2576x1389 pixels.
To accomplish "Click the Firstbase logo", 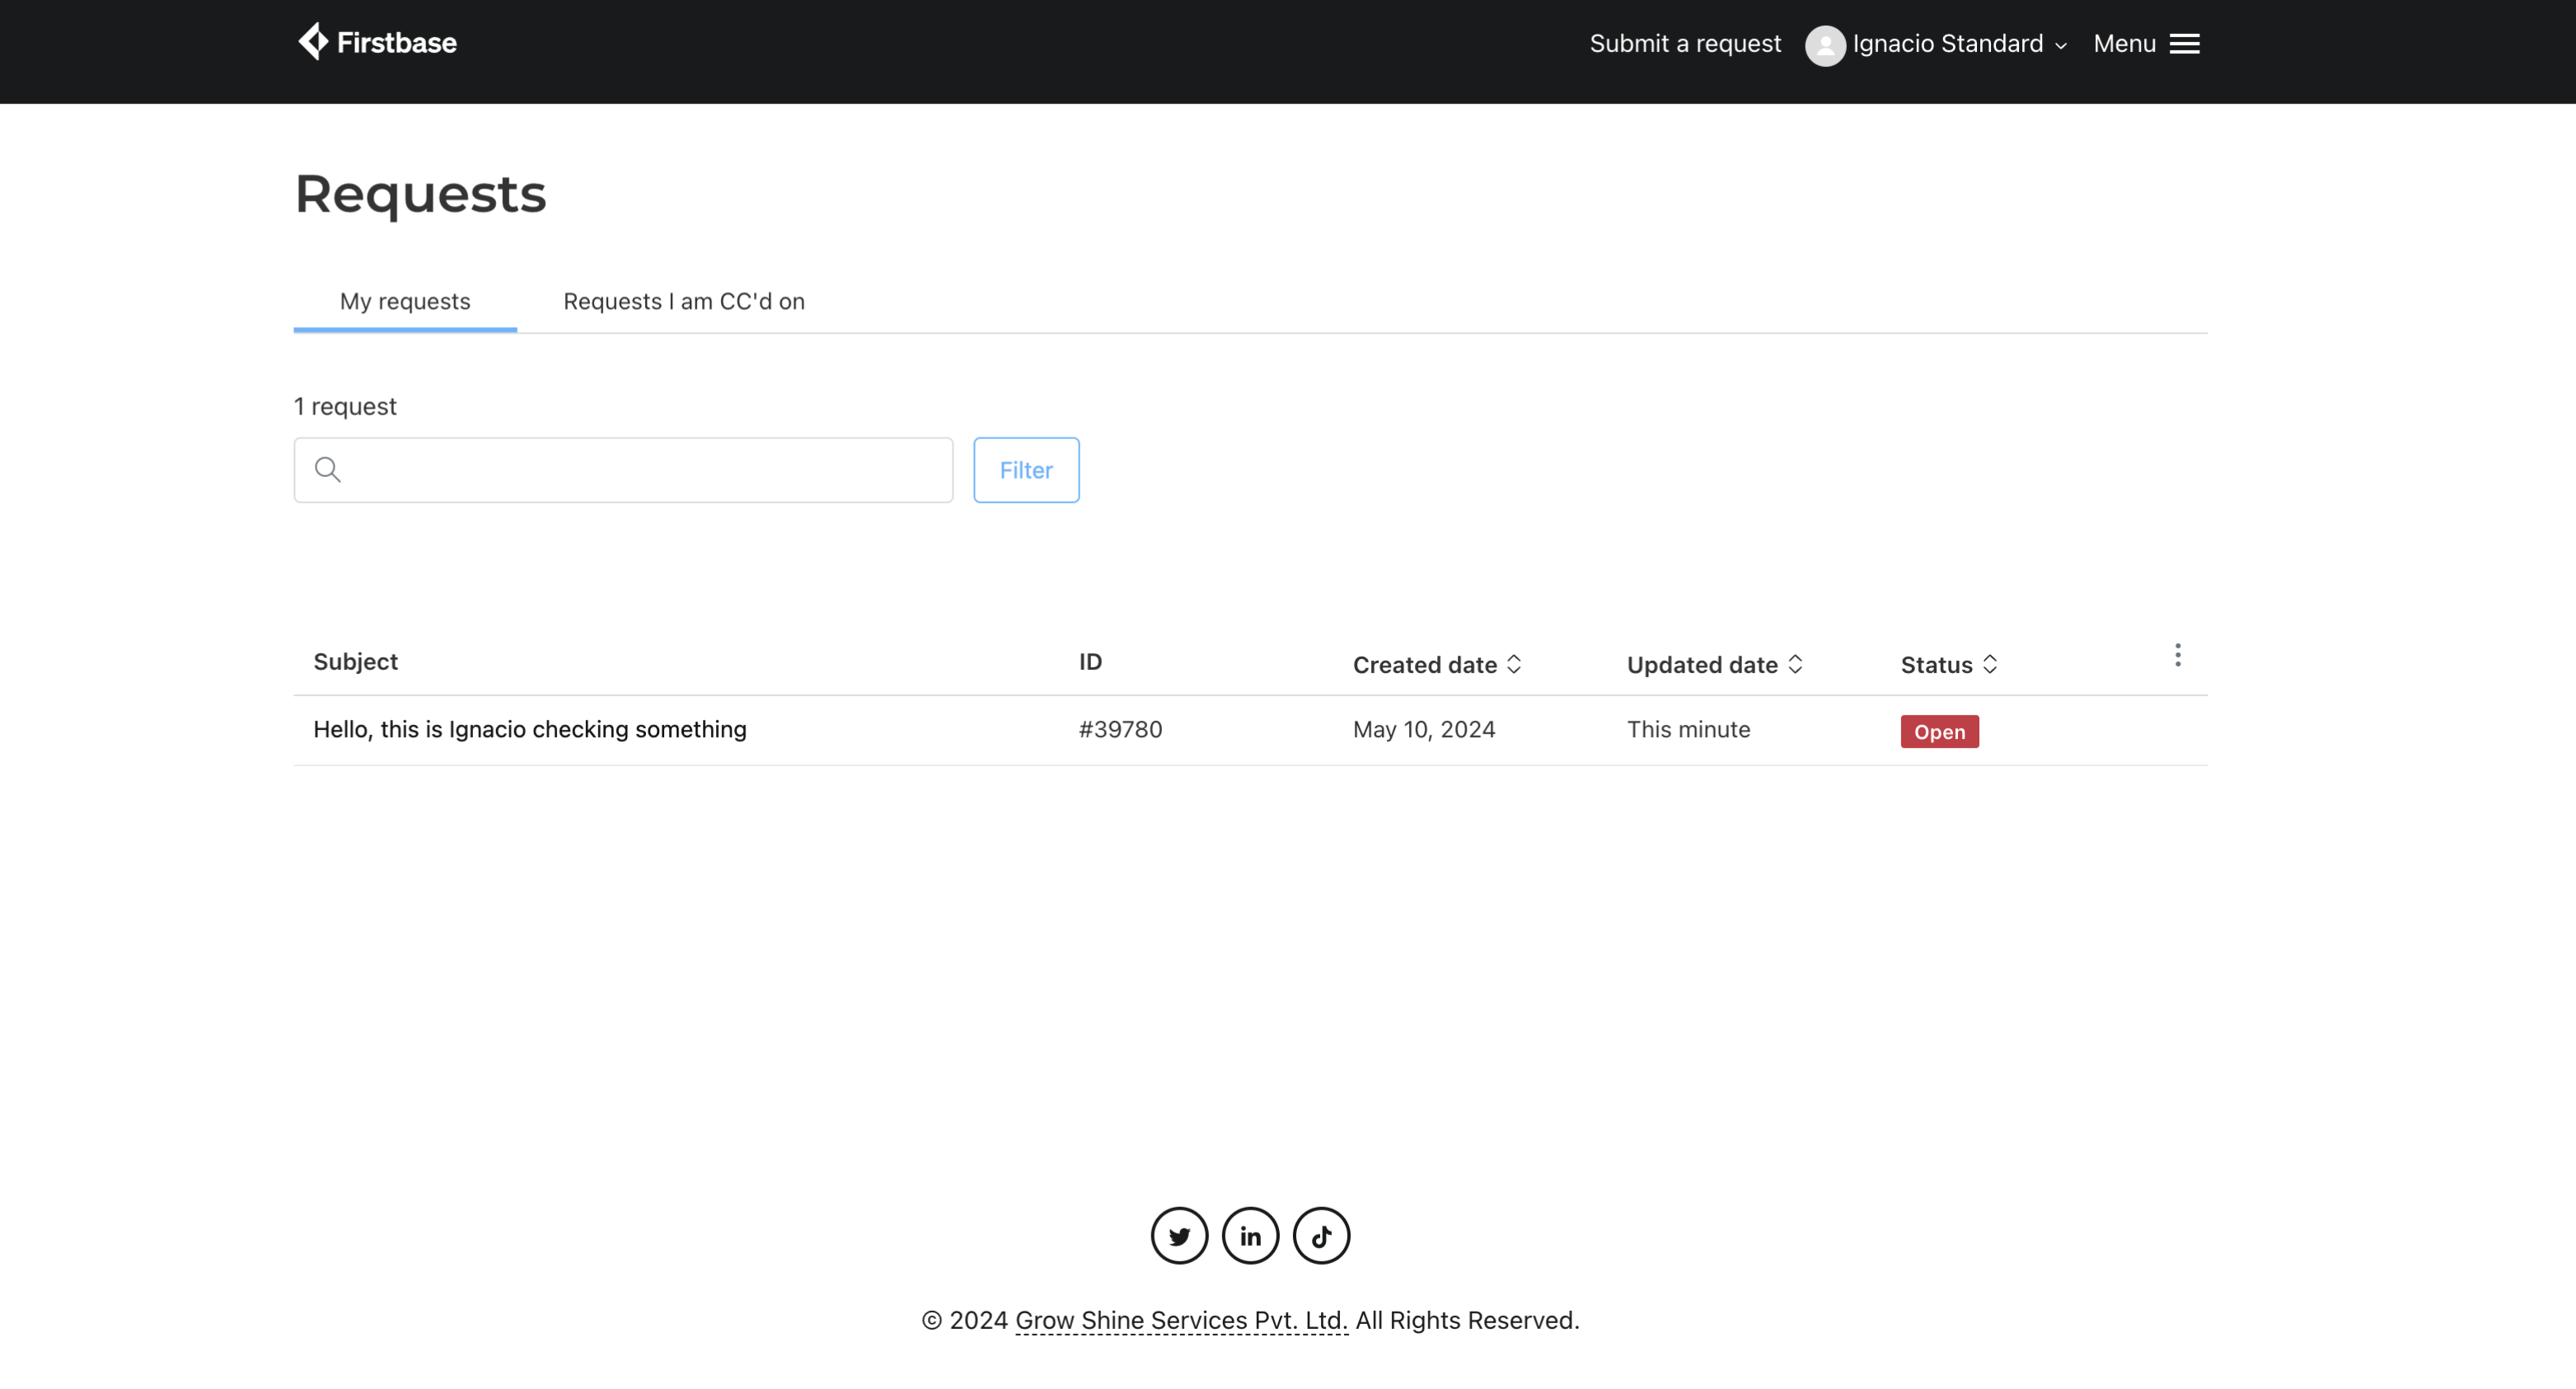I will click(377, 42).
